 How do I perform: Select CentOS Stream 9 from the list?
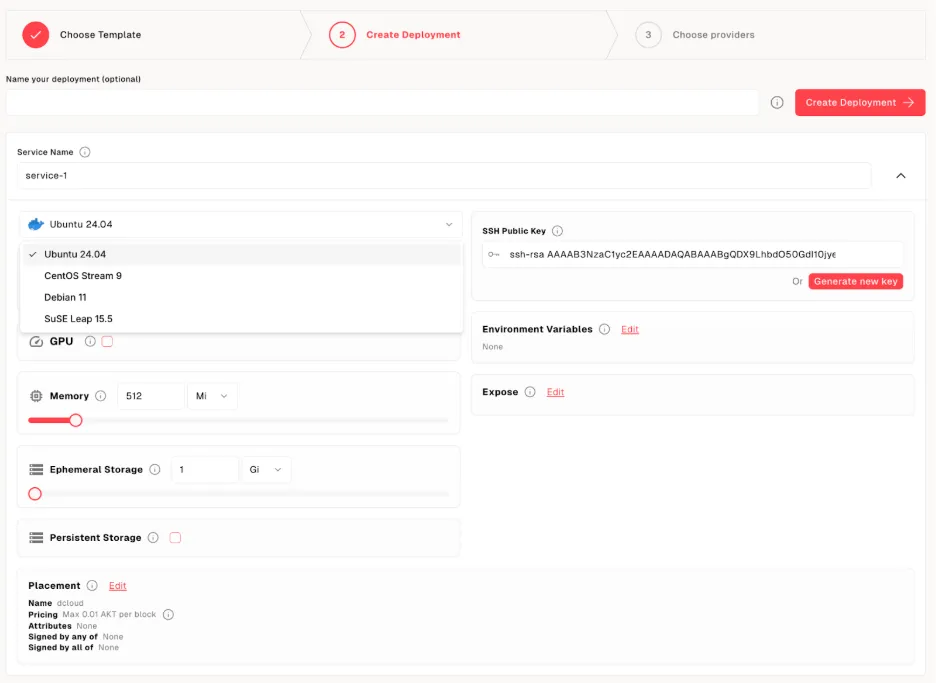pyautogui.click(x=83, y=276)
